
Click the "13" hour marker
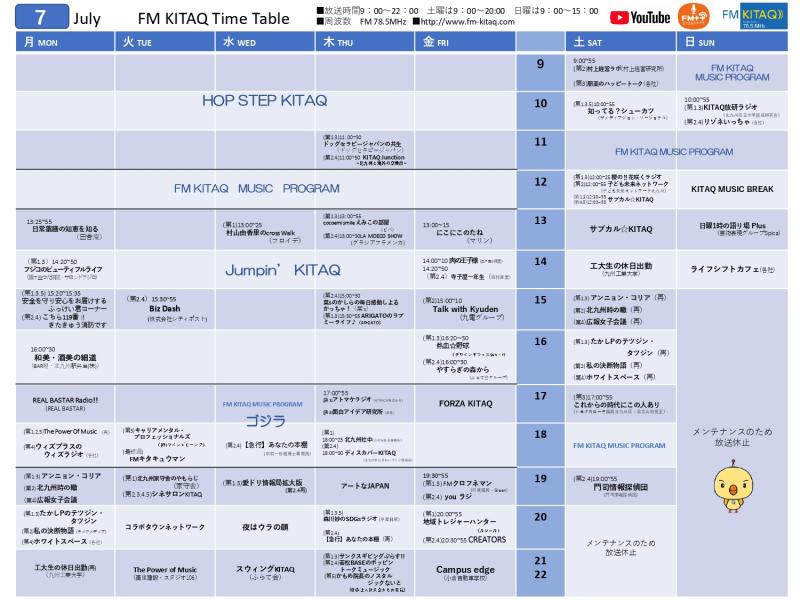tap(540, 220)
